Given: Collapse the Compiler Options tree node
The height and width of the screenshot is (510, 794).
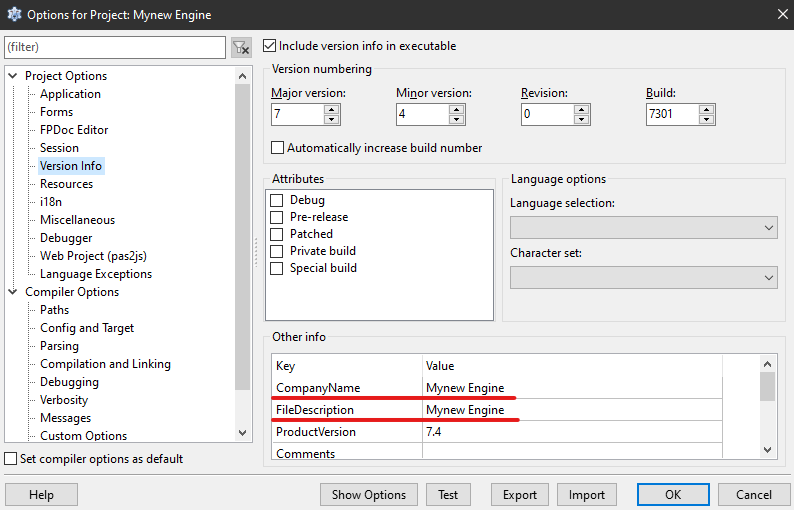Looking at the screenshot, I should pos(13,292).
